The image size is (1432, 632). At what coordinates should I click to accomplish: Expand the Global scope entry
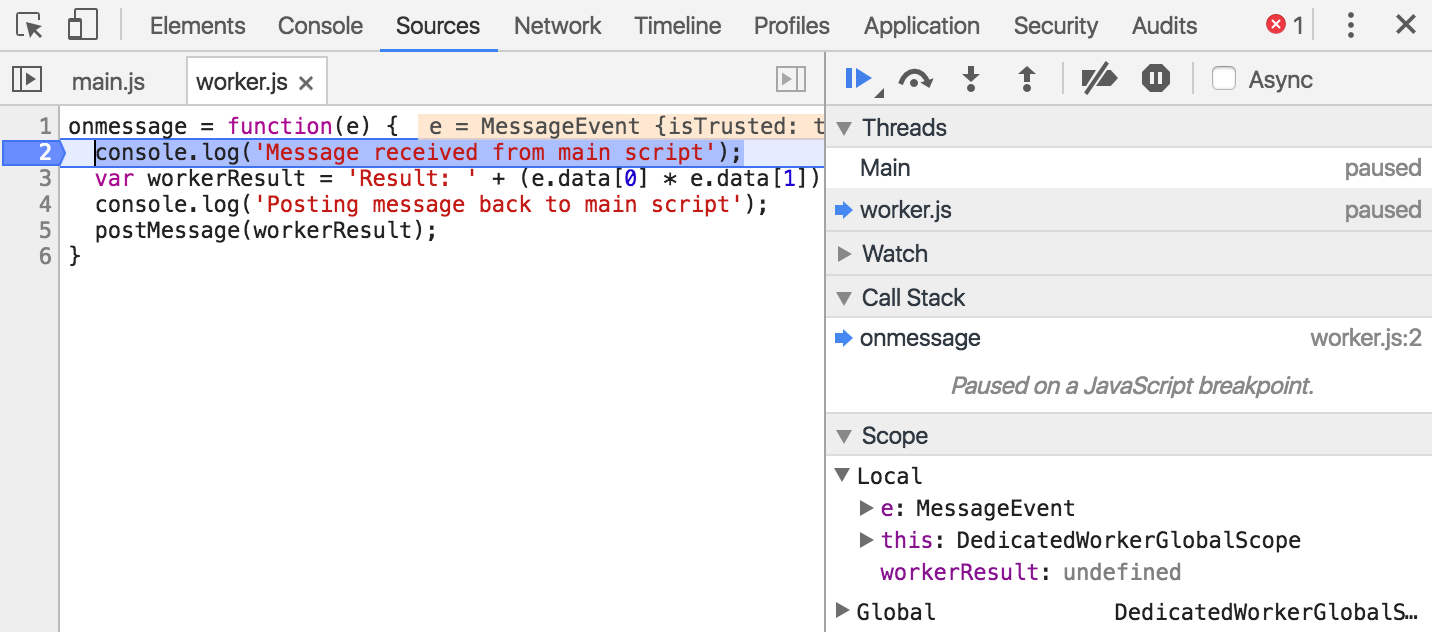coord(843,611)
